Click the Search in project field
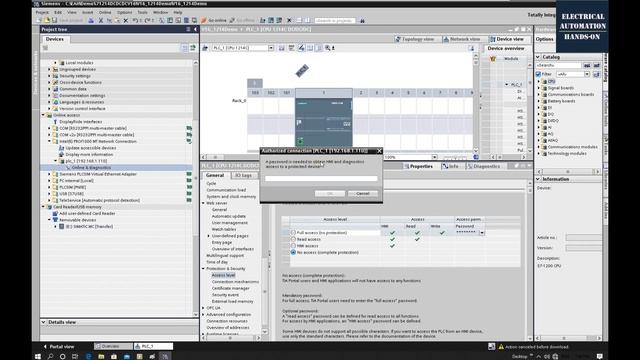640x360 pixels. pyautogui.click(x=335, y=20)
